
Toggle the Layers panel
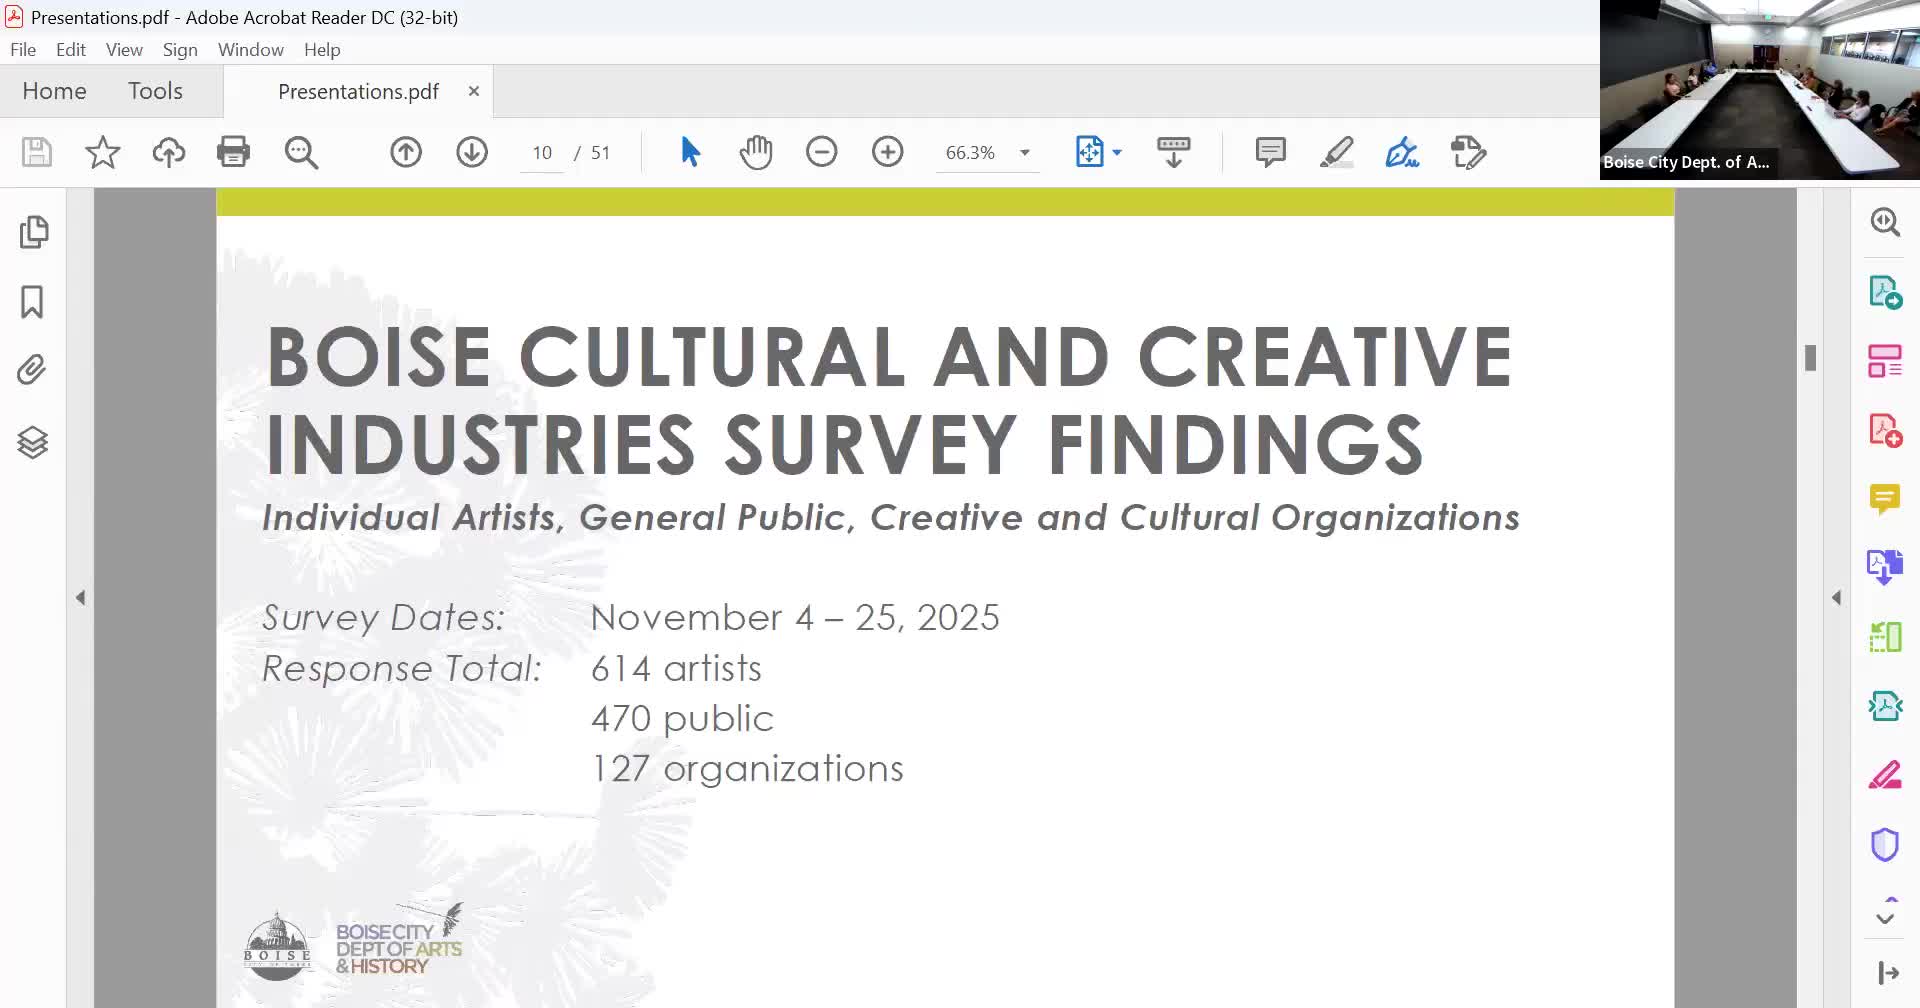point(33,442)
